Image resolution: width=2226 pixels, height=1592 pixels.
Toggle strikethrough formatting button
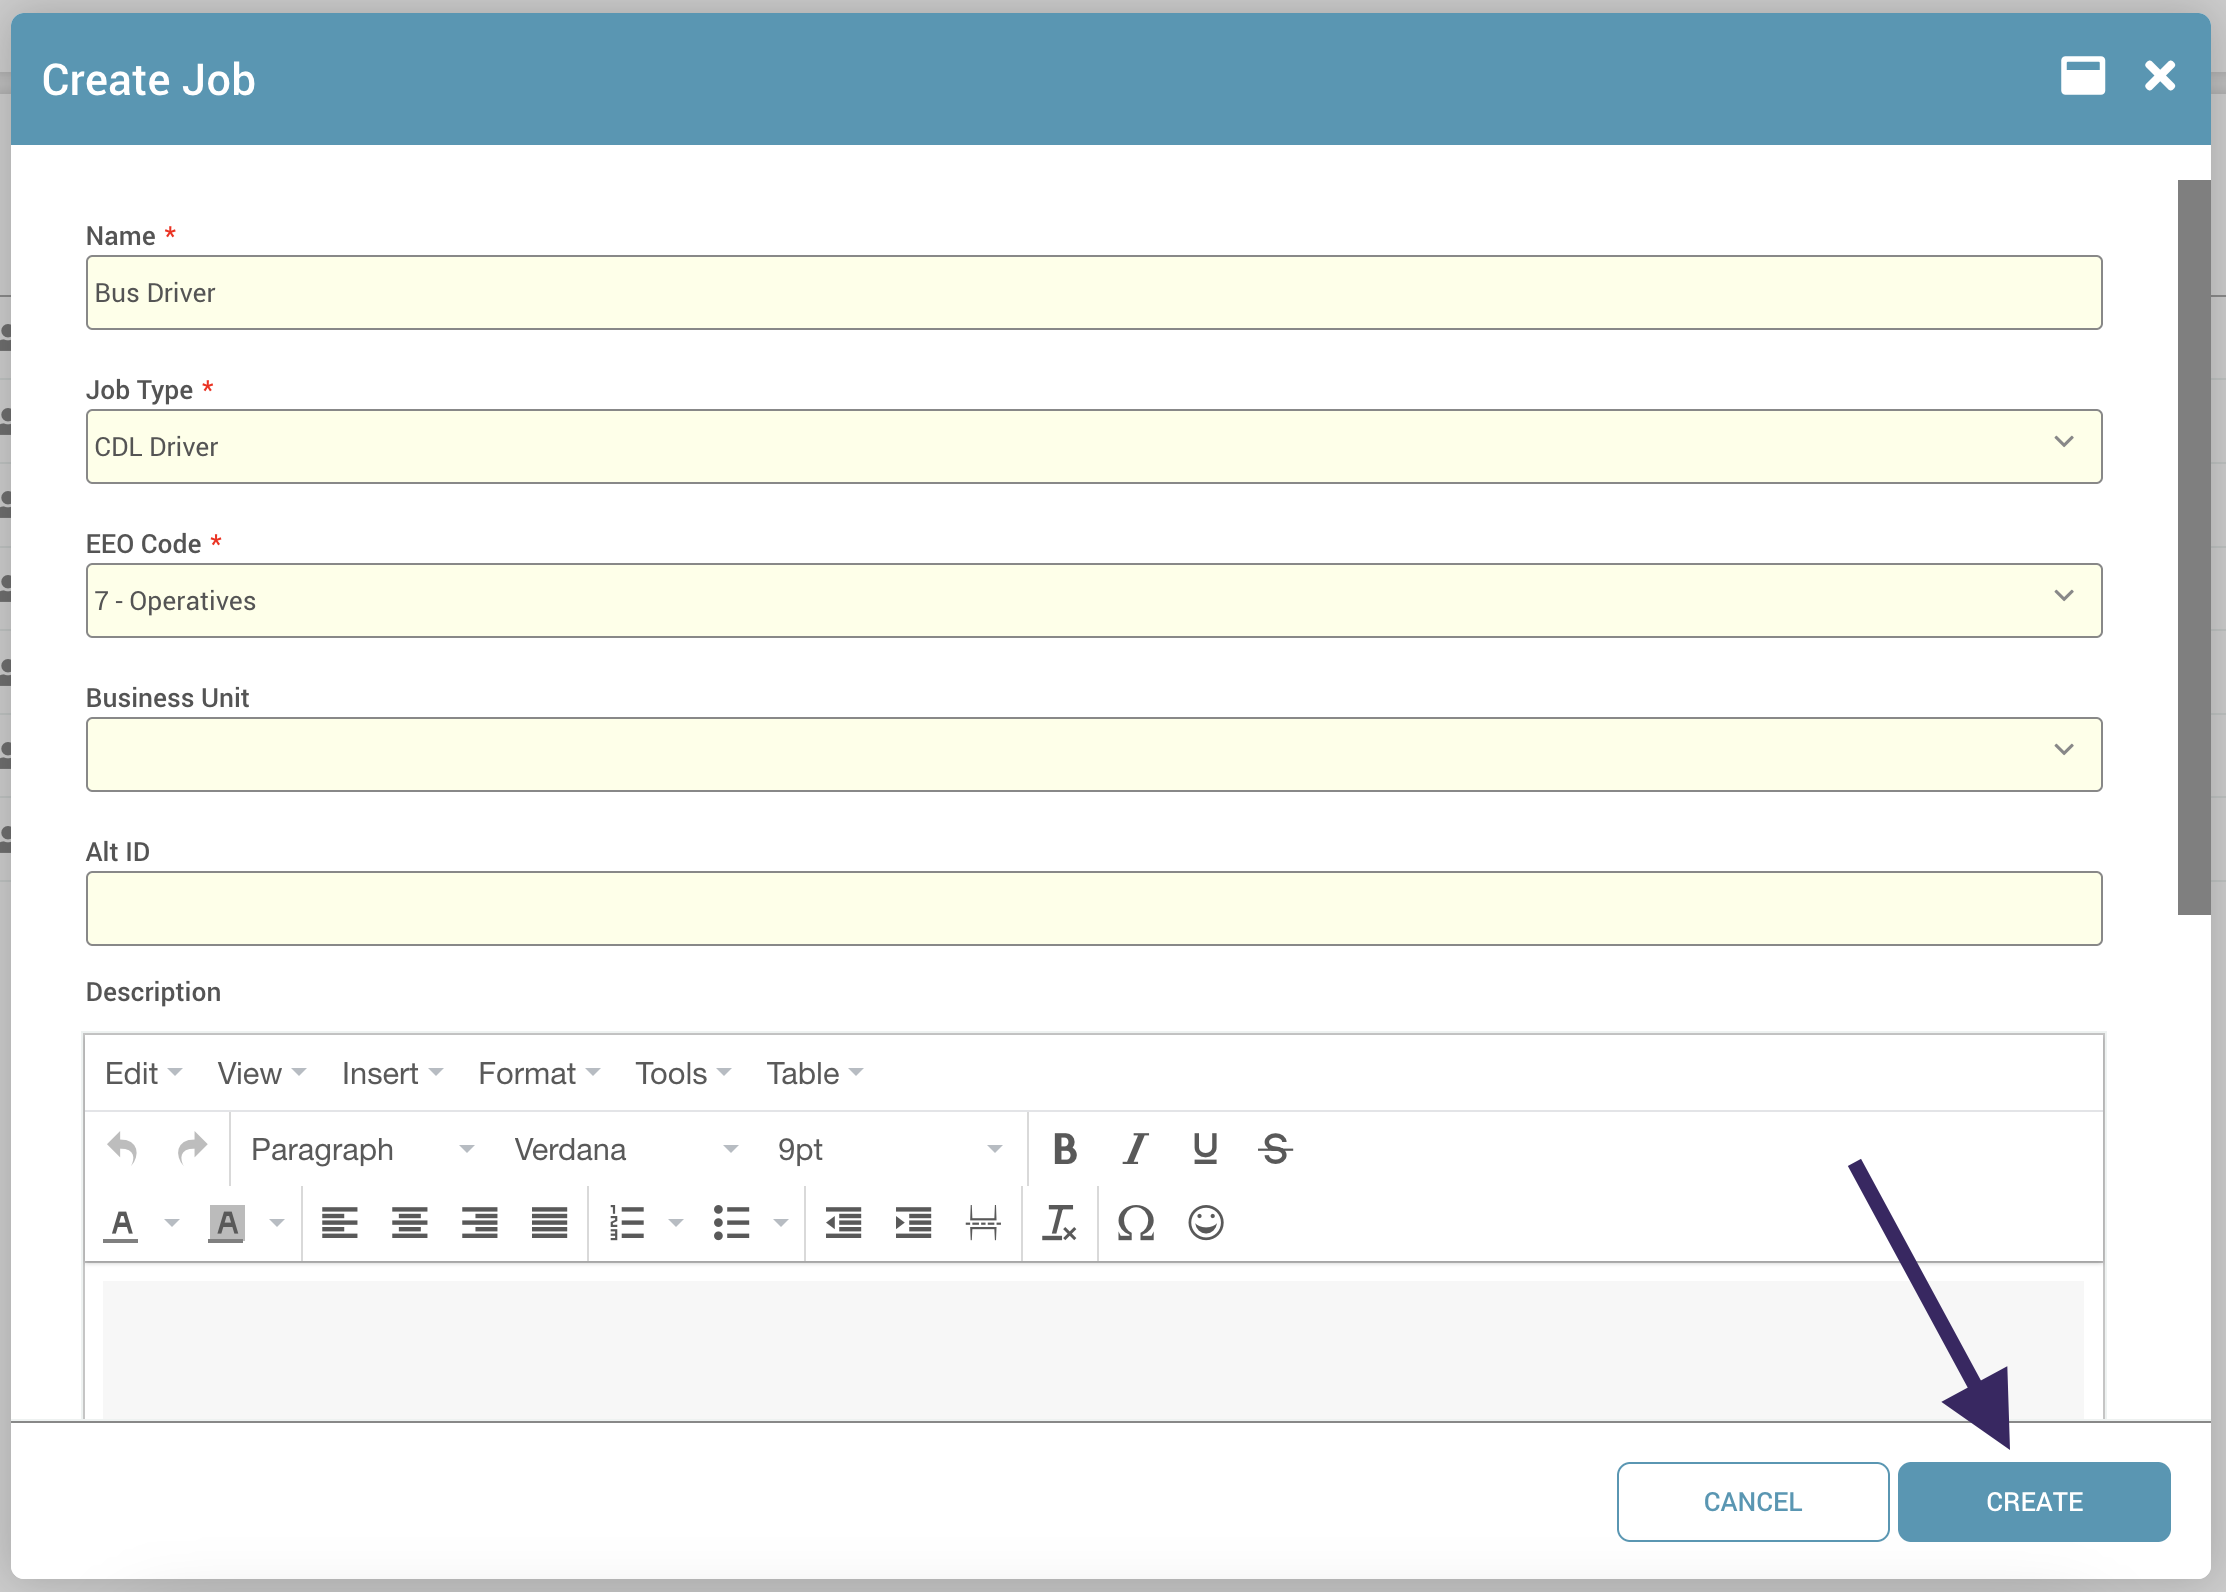[x=1275, y=1149]
